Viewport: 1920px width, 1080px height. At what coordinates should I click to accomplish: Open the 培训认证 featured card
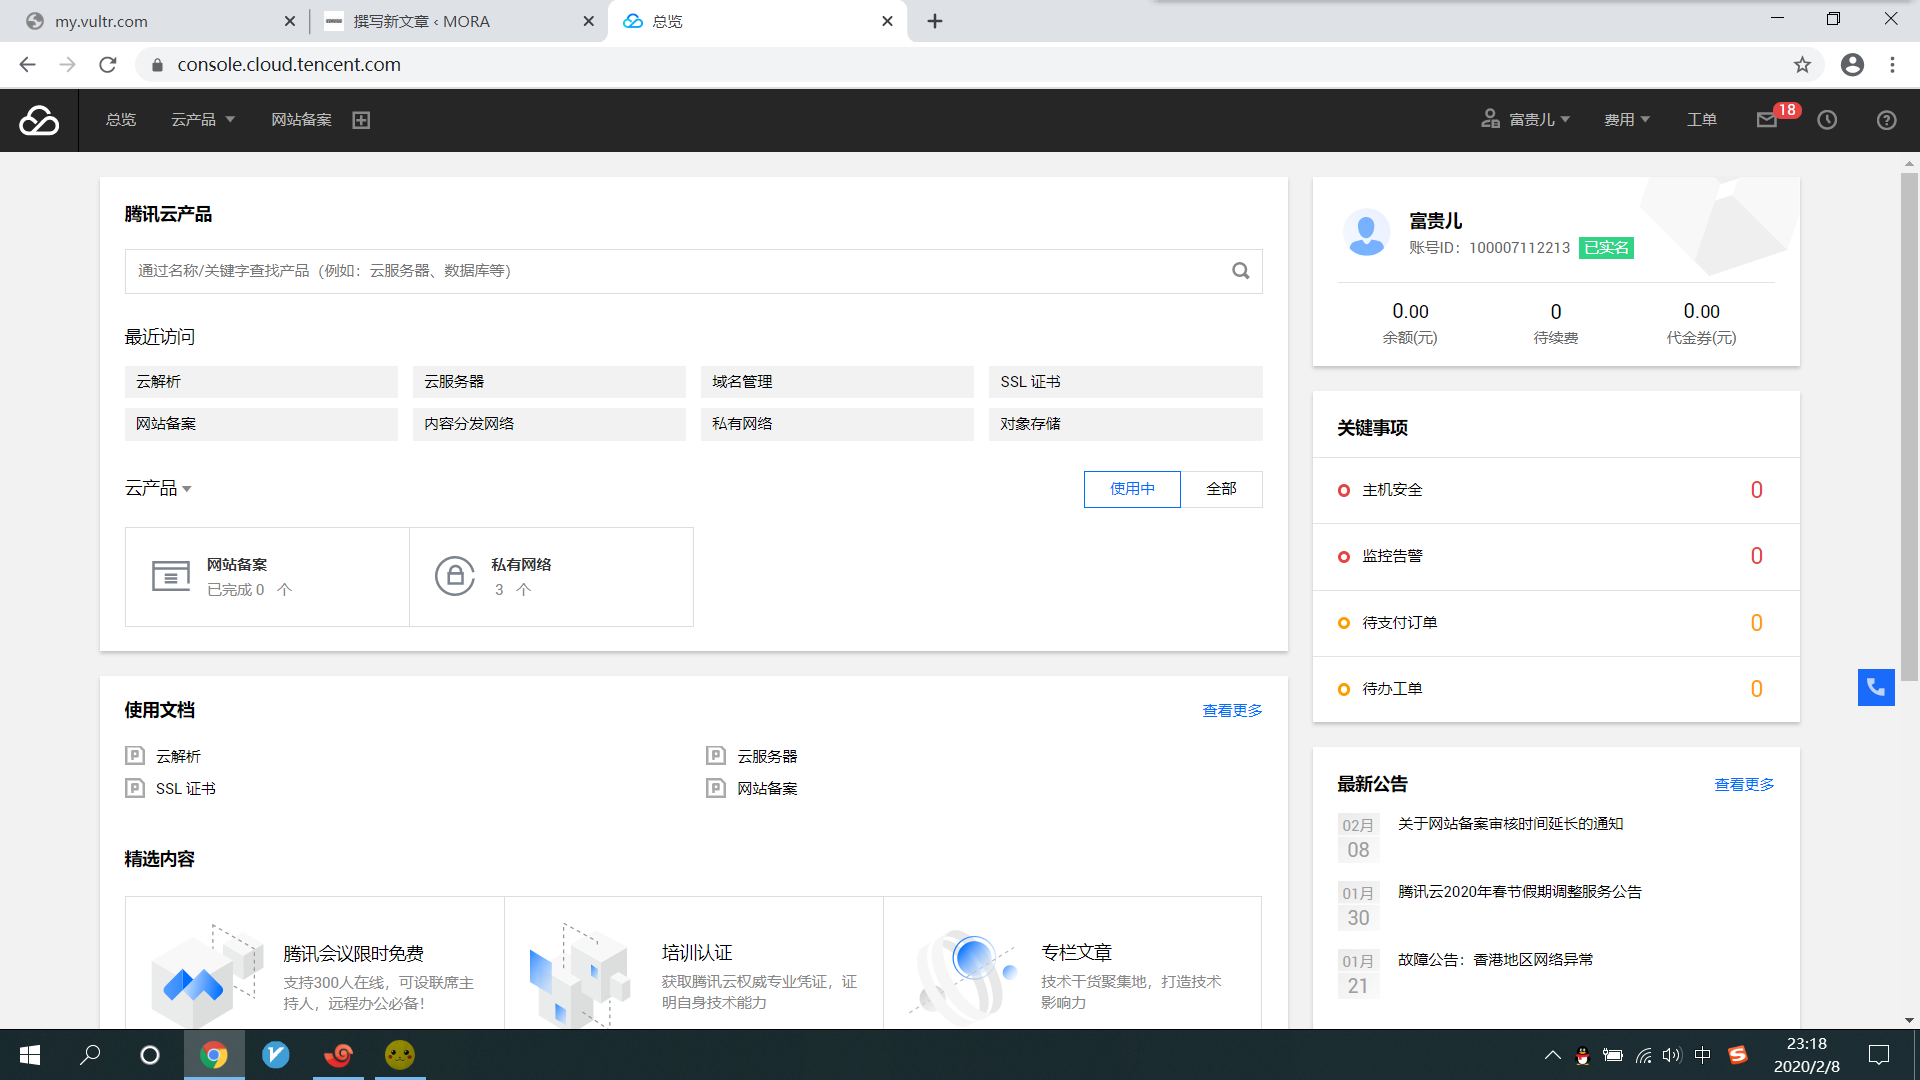(x=694, y=963)
